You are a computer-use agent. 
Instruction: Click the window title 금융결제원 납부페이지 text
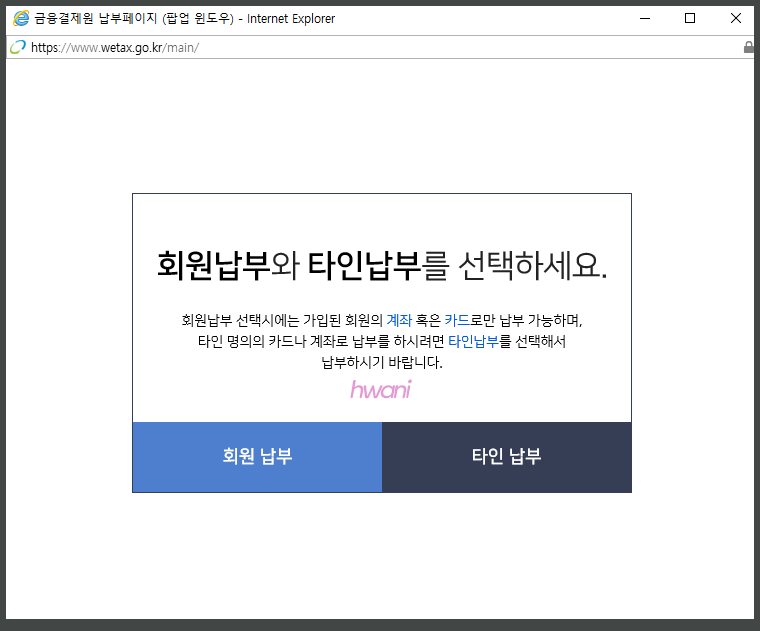(96, 18)
